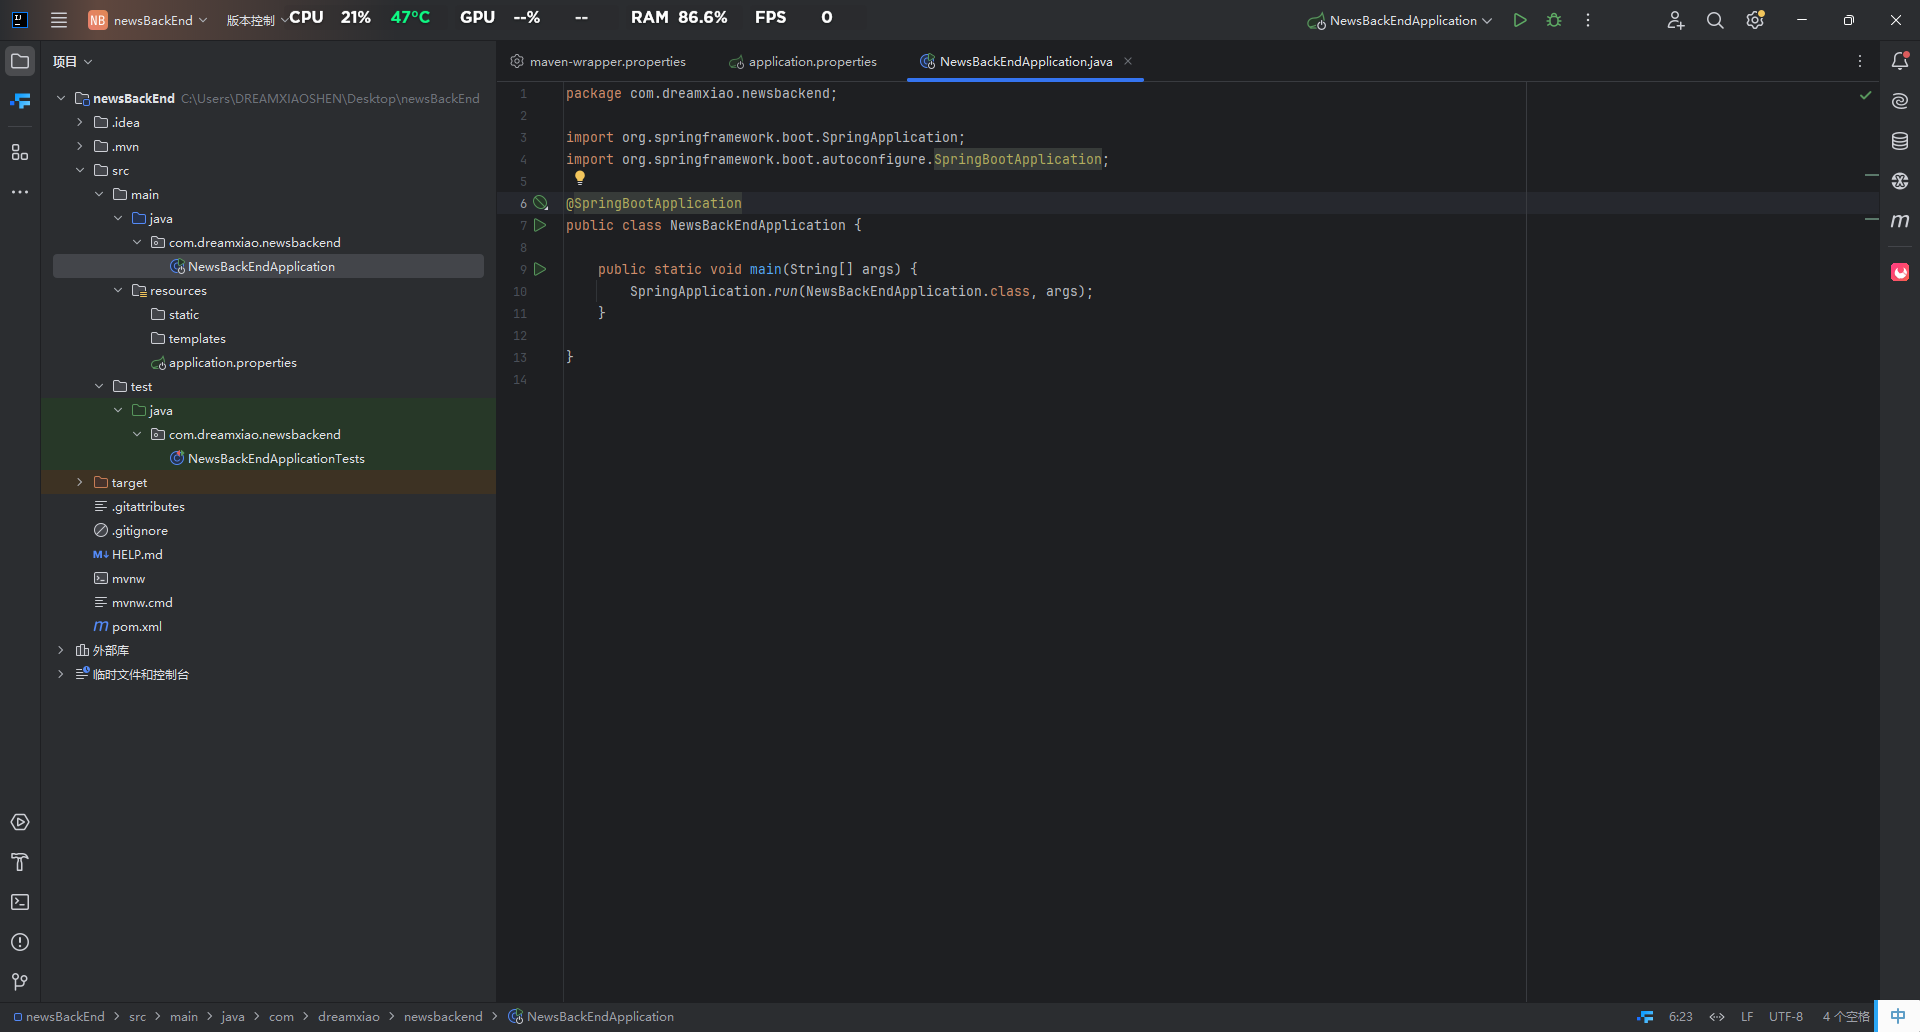Switch to the maven-wrapper.properties tab
The height and width of the screenshot is (1032, 1920).
[607, 62]
